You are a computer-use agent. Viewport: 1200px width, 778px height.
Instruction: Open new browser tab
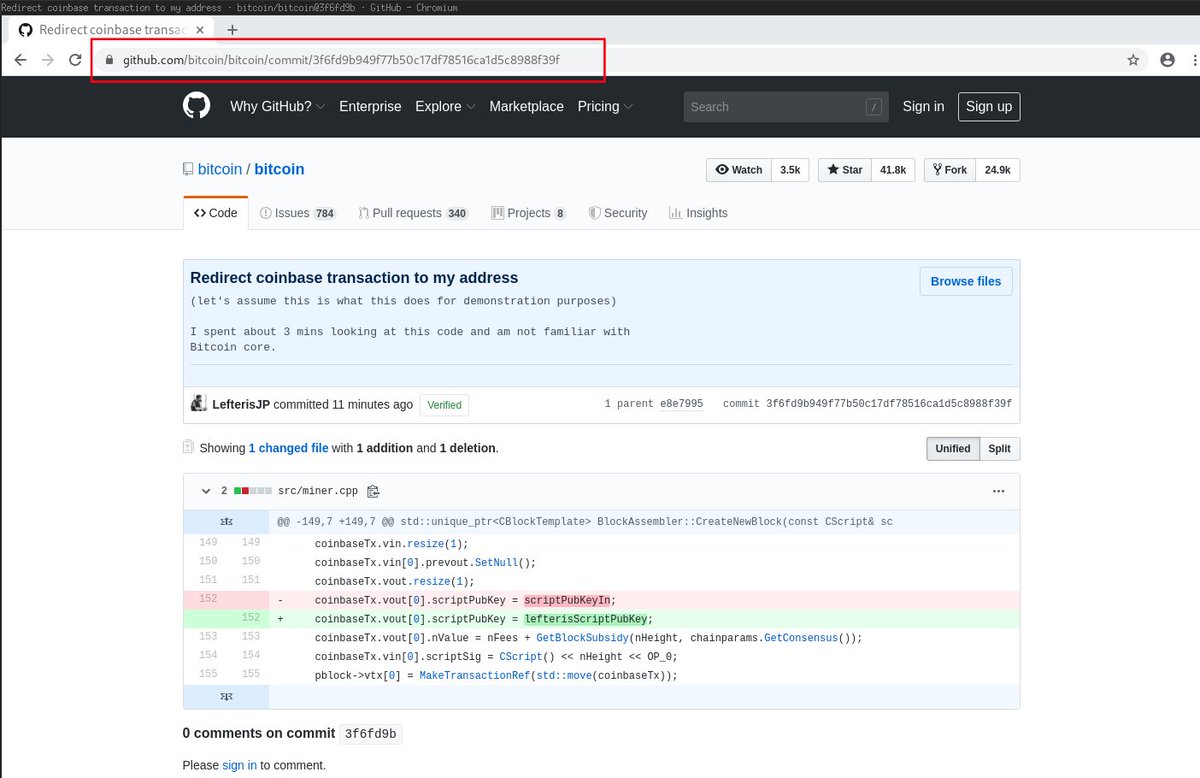pyautogui.click(x=233, y=30)
